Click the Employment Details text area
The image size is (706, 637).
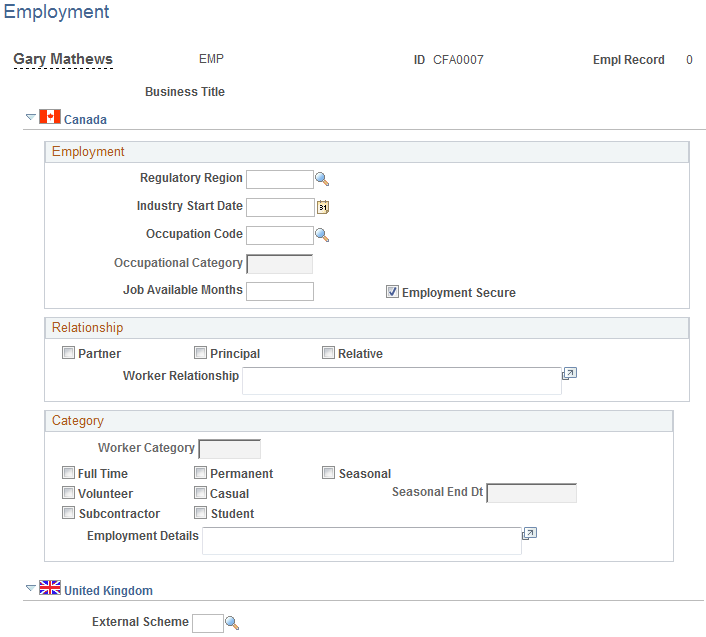[362, 541]
